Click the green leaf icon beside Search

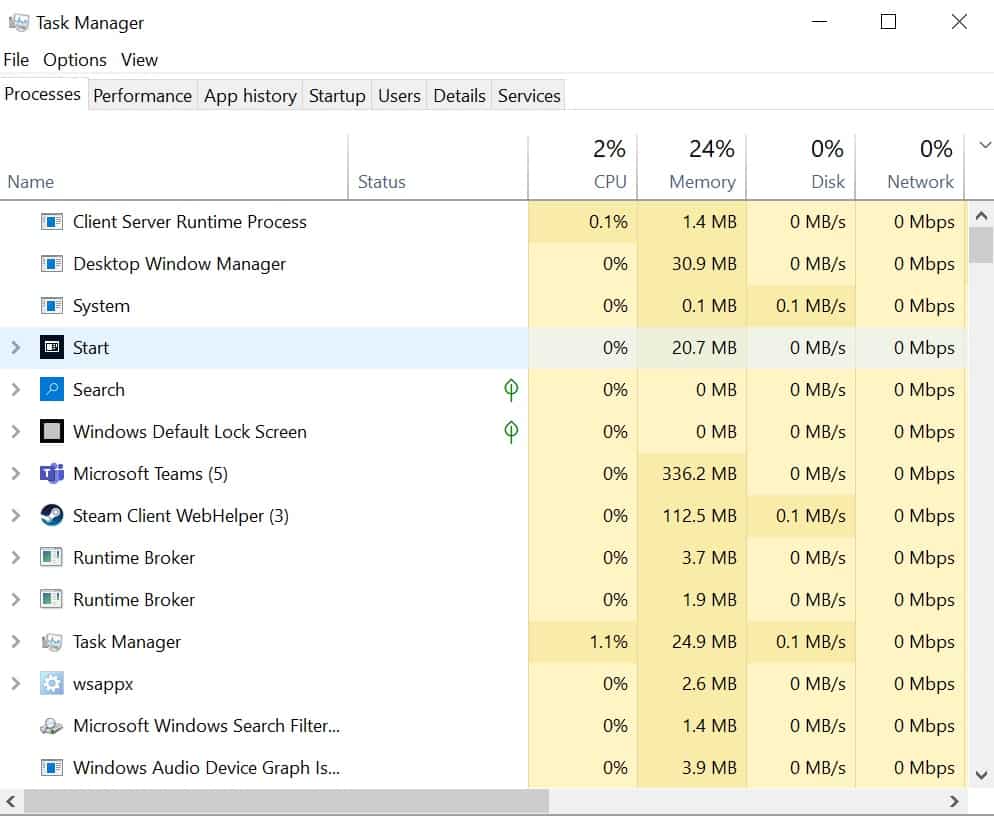[511, 389]
